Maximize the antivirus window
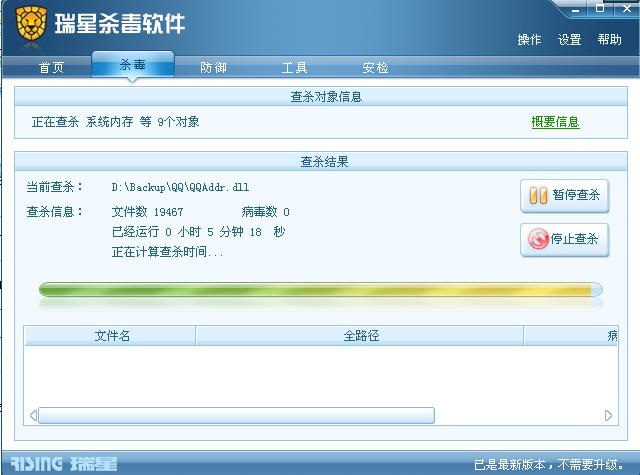 600,8
